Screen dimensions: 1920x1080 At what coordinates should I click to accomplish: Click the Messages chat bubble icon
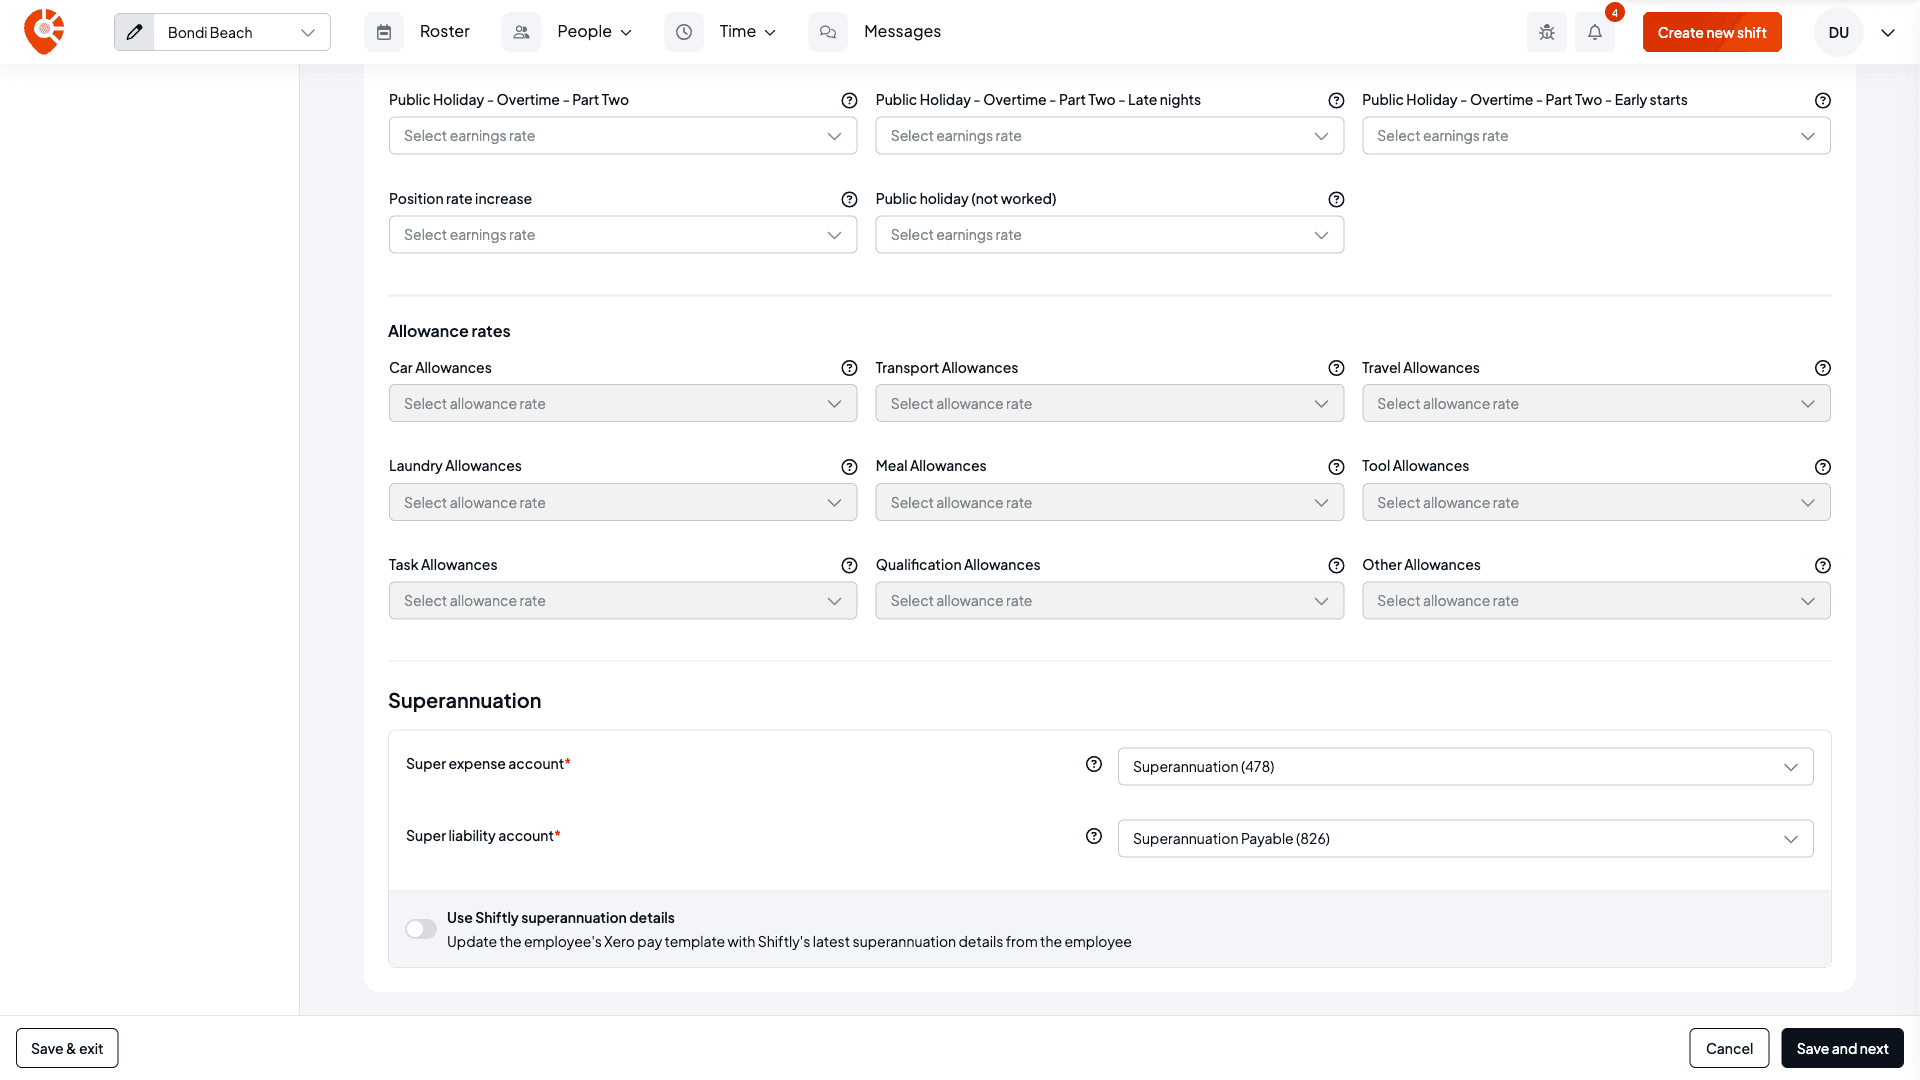tap(828, 32)
